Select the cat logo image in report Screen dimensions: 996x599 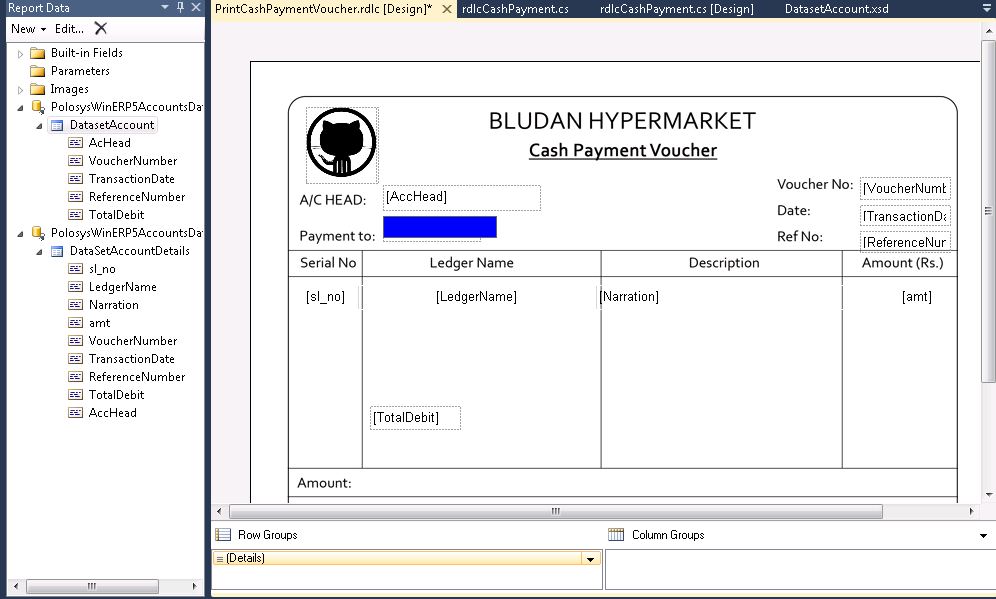click(342, 145)
